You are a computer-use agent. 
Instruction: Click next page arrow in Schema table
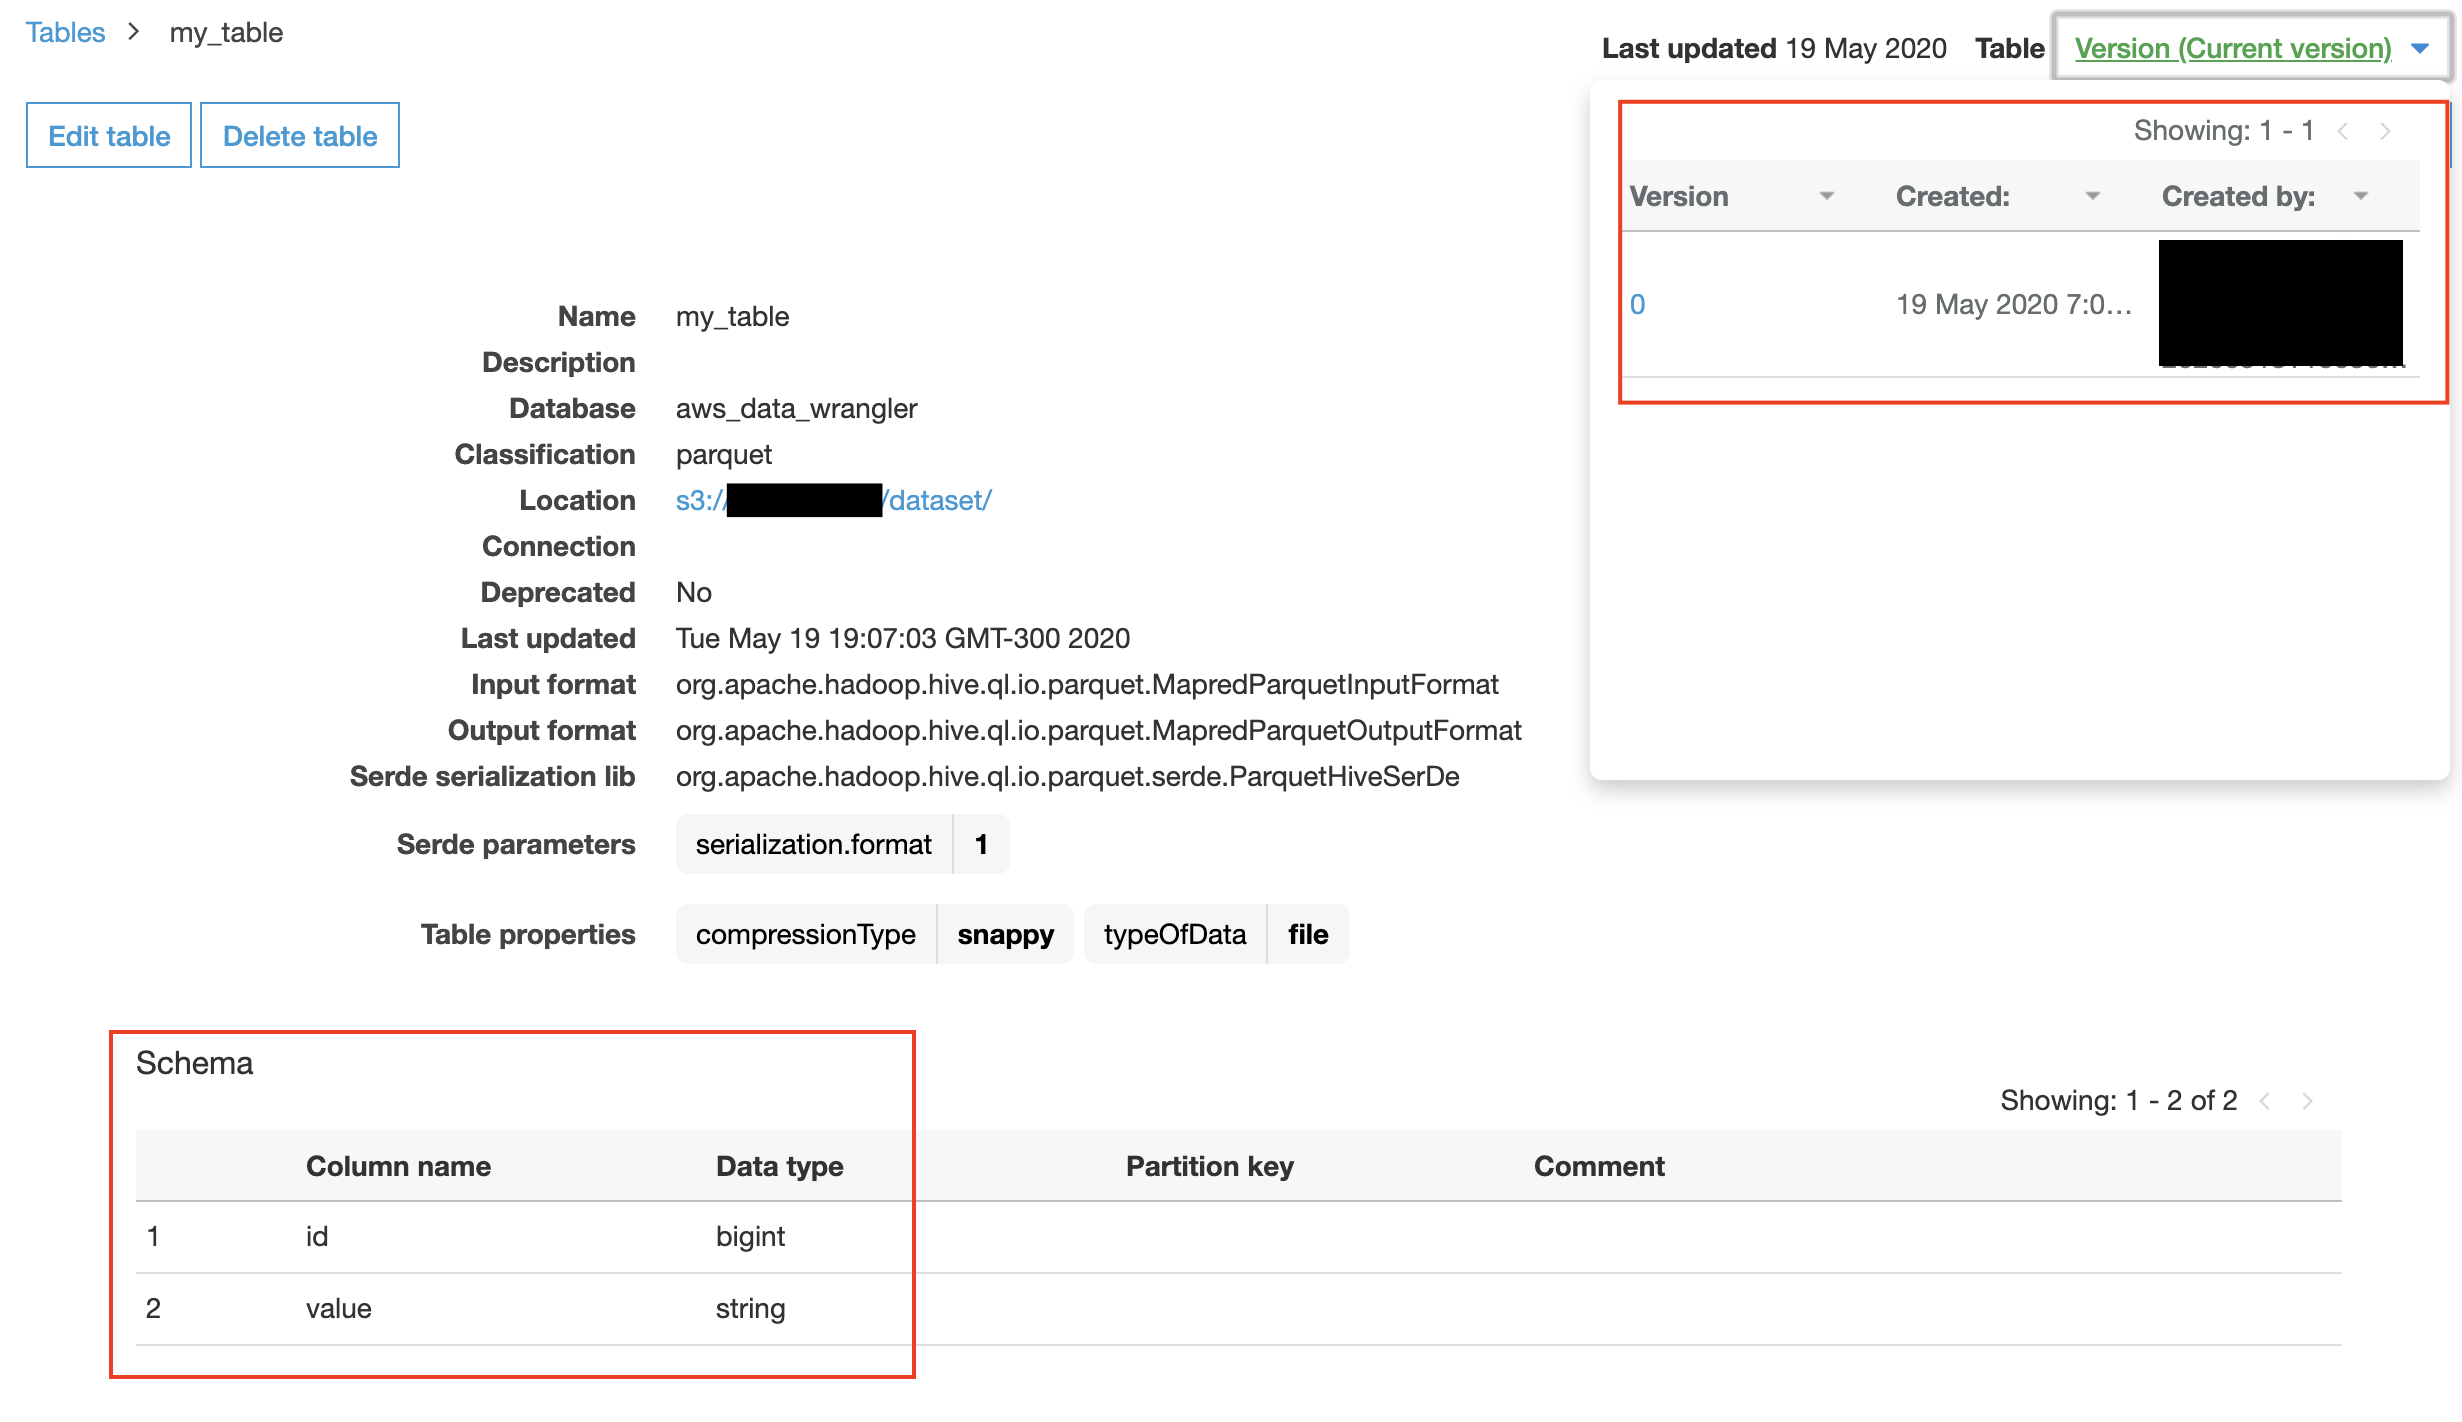[x=2308, y=1101]
